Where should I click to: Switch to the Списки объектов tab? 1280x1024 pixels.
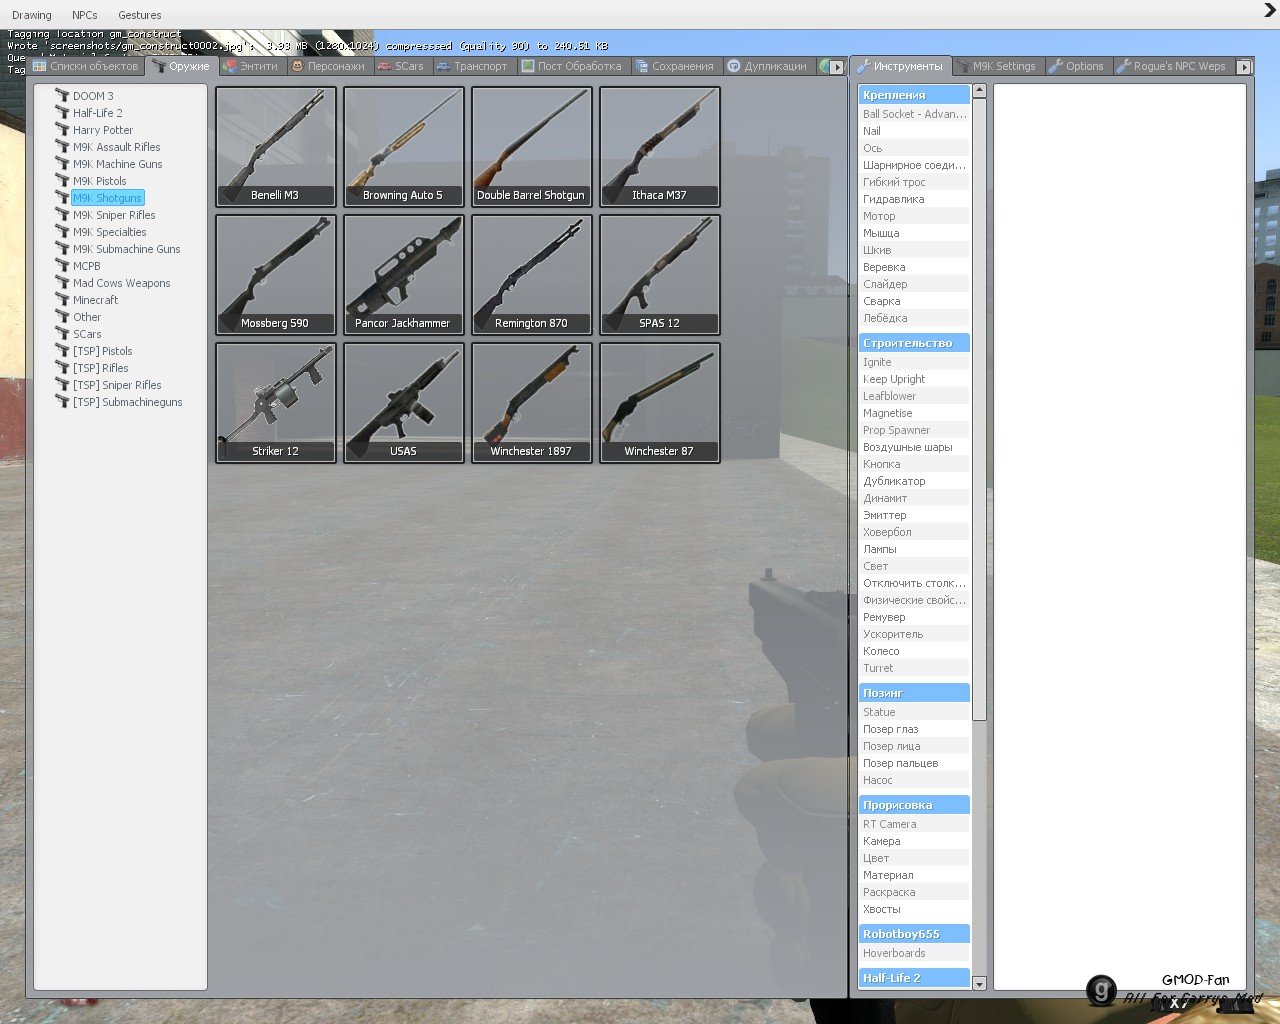point(86,66)
